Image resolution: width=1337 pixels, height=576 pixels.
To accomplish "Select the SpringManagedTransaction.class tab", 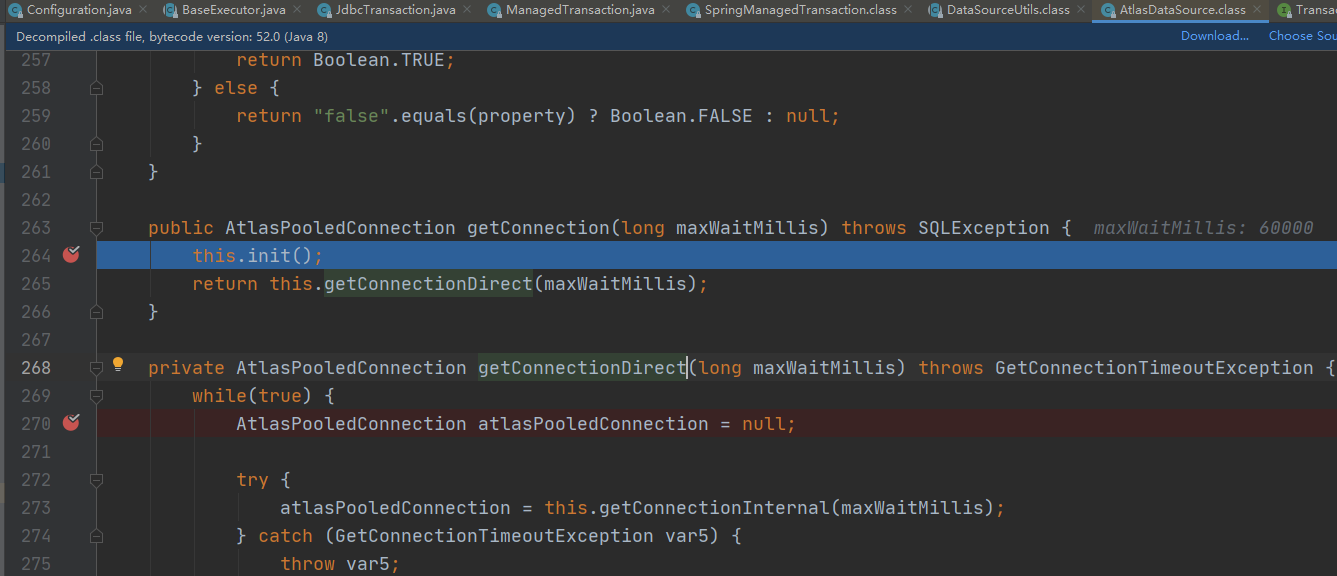I will pyautogui.click(x=800, y=10).
